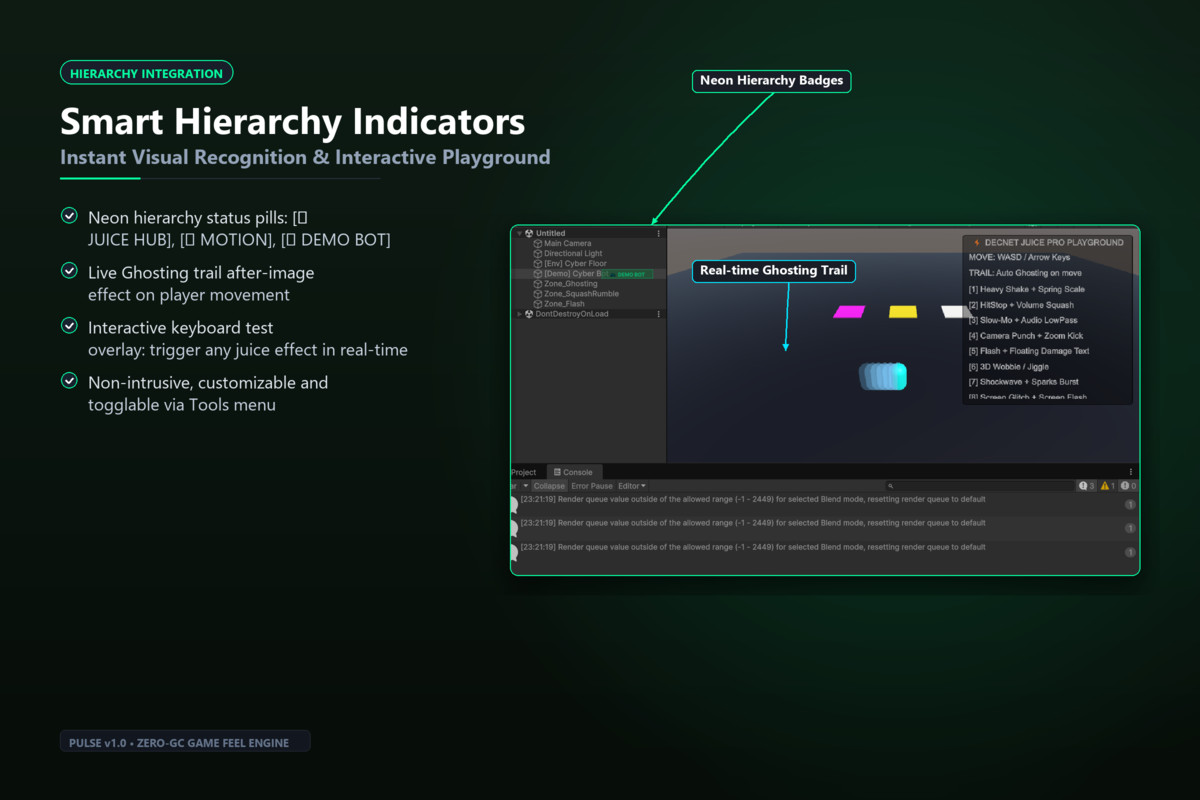The height and width of the screenshot is (800, 1200).
Task: Toggle warning messages filter showing 1
Action: pos(1108,486)
